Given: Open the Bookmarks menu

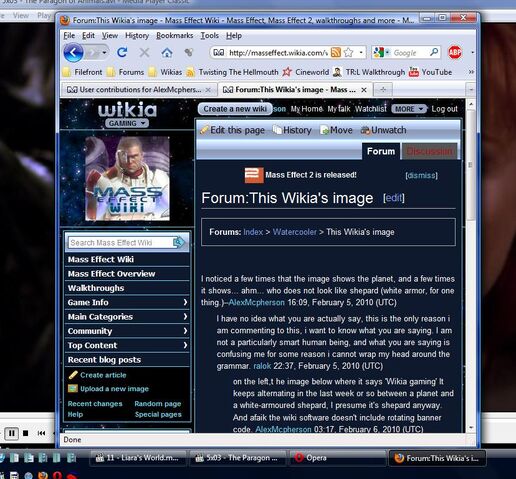Looking at the screenshot, I should click(175, 36).
